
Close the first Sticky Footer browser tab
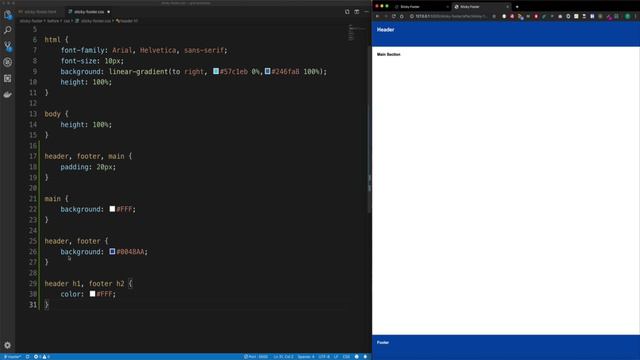pos(447,7)
